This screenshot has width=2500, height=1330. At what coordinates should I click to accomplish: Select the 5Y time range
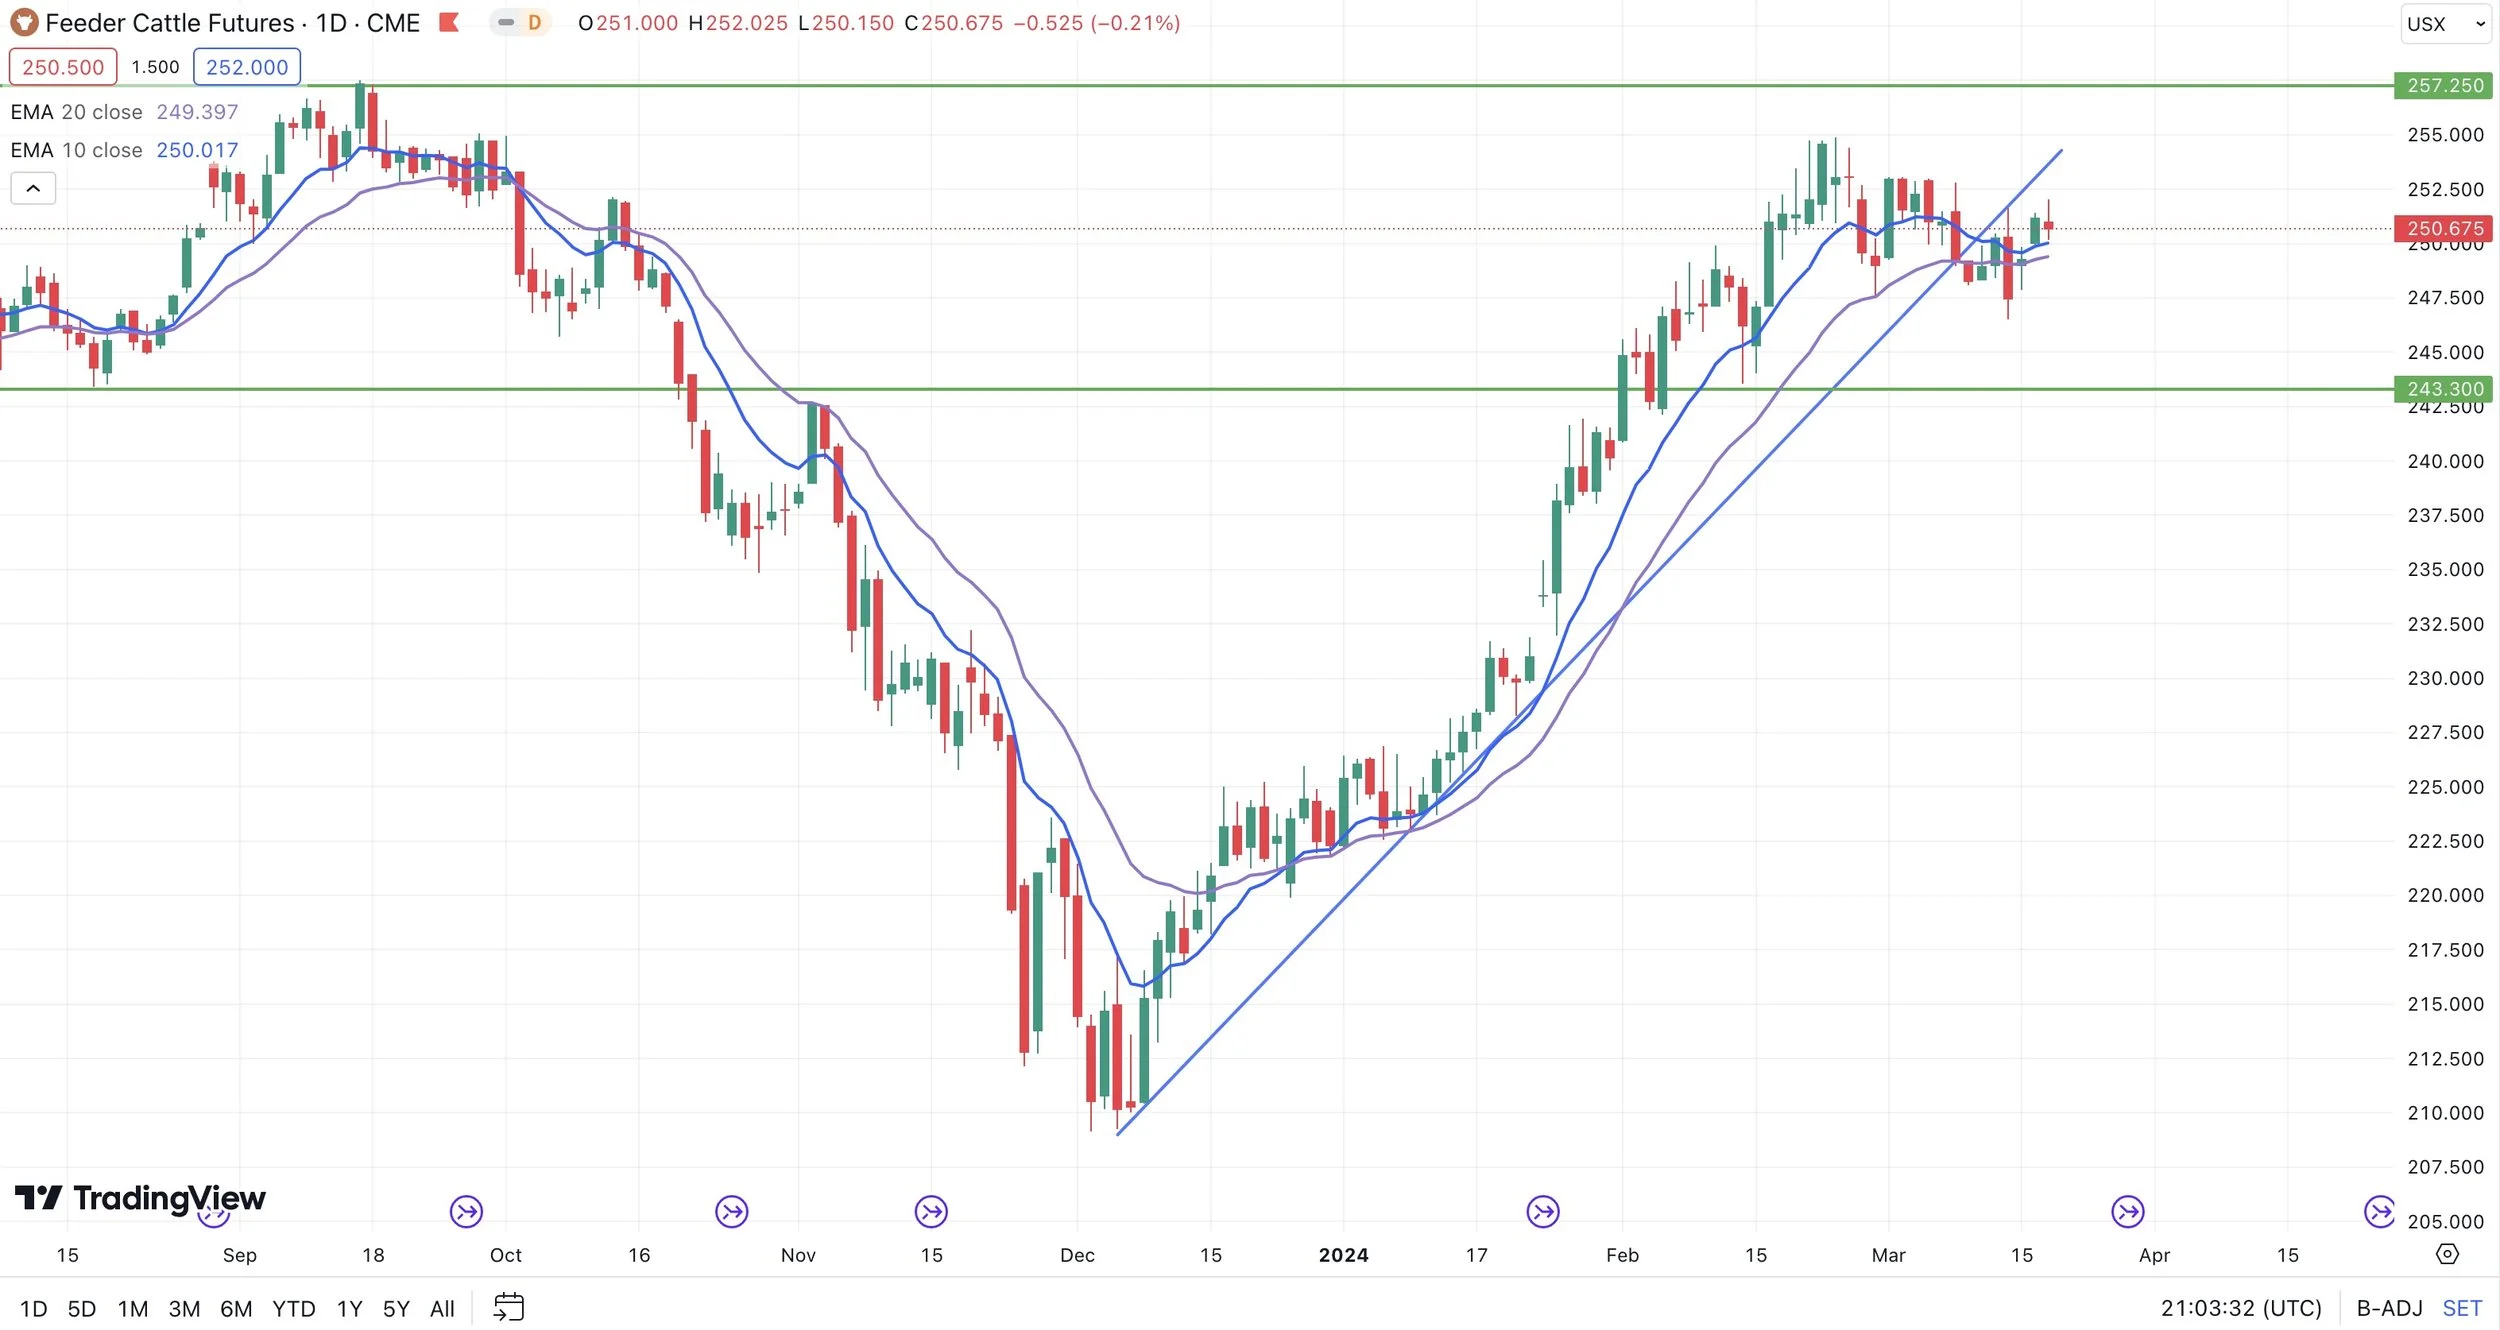tap(396, 1308)
